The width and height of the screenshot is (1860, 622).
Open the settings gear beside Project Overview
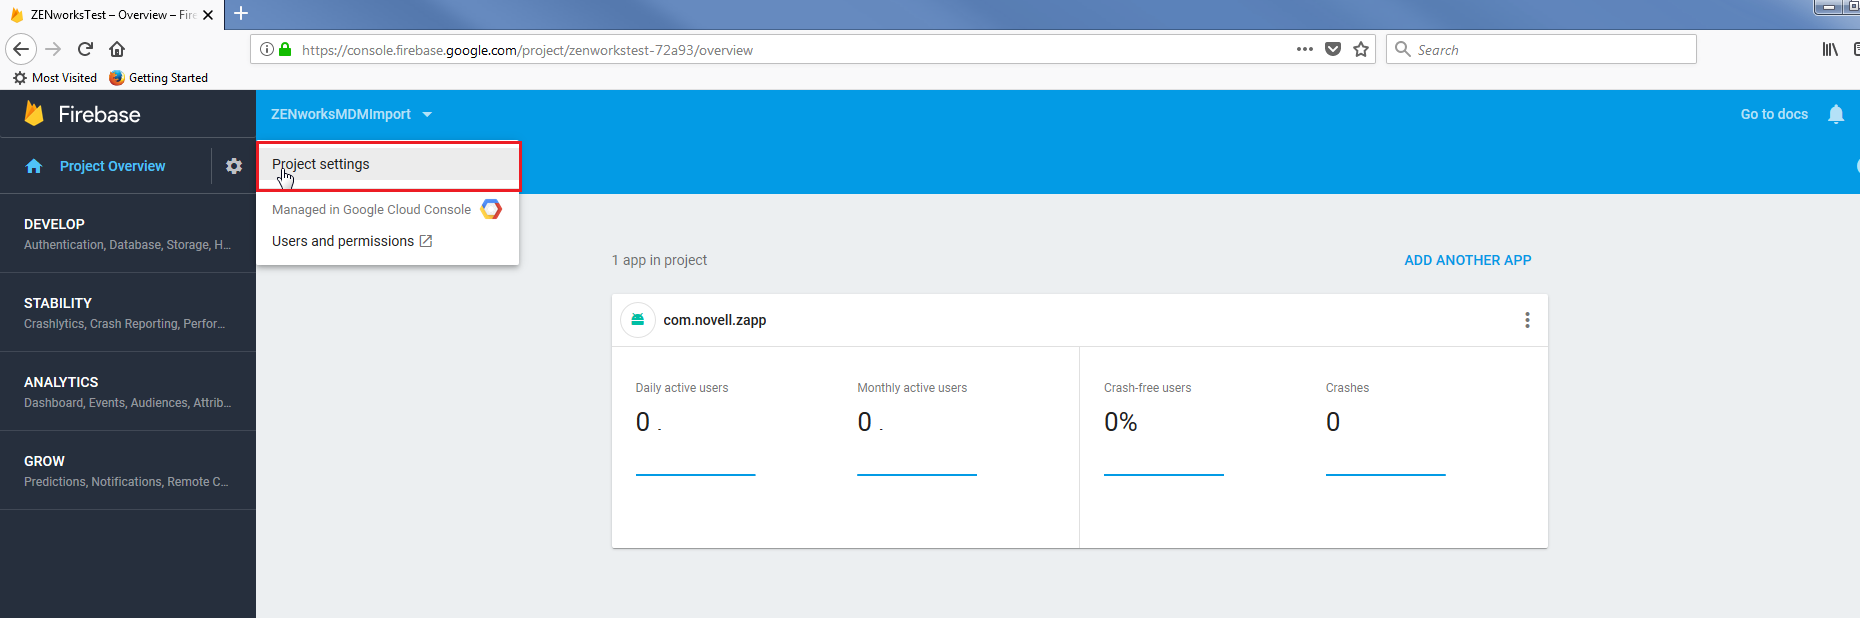pos(234,166)
